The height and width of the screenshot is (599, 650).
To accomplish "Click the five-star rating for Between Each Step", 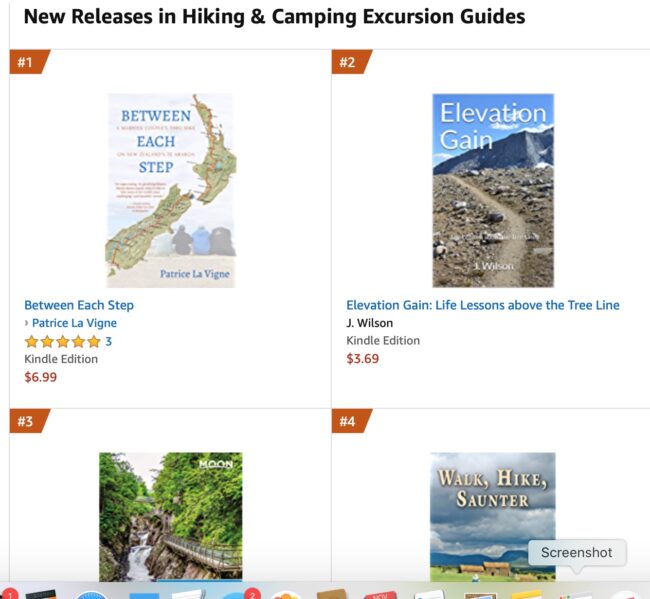I will coord(62,341).
